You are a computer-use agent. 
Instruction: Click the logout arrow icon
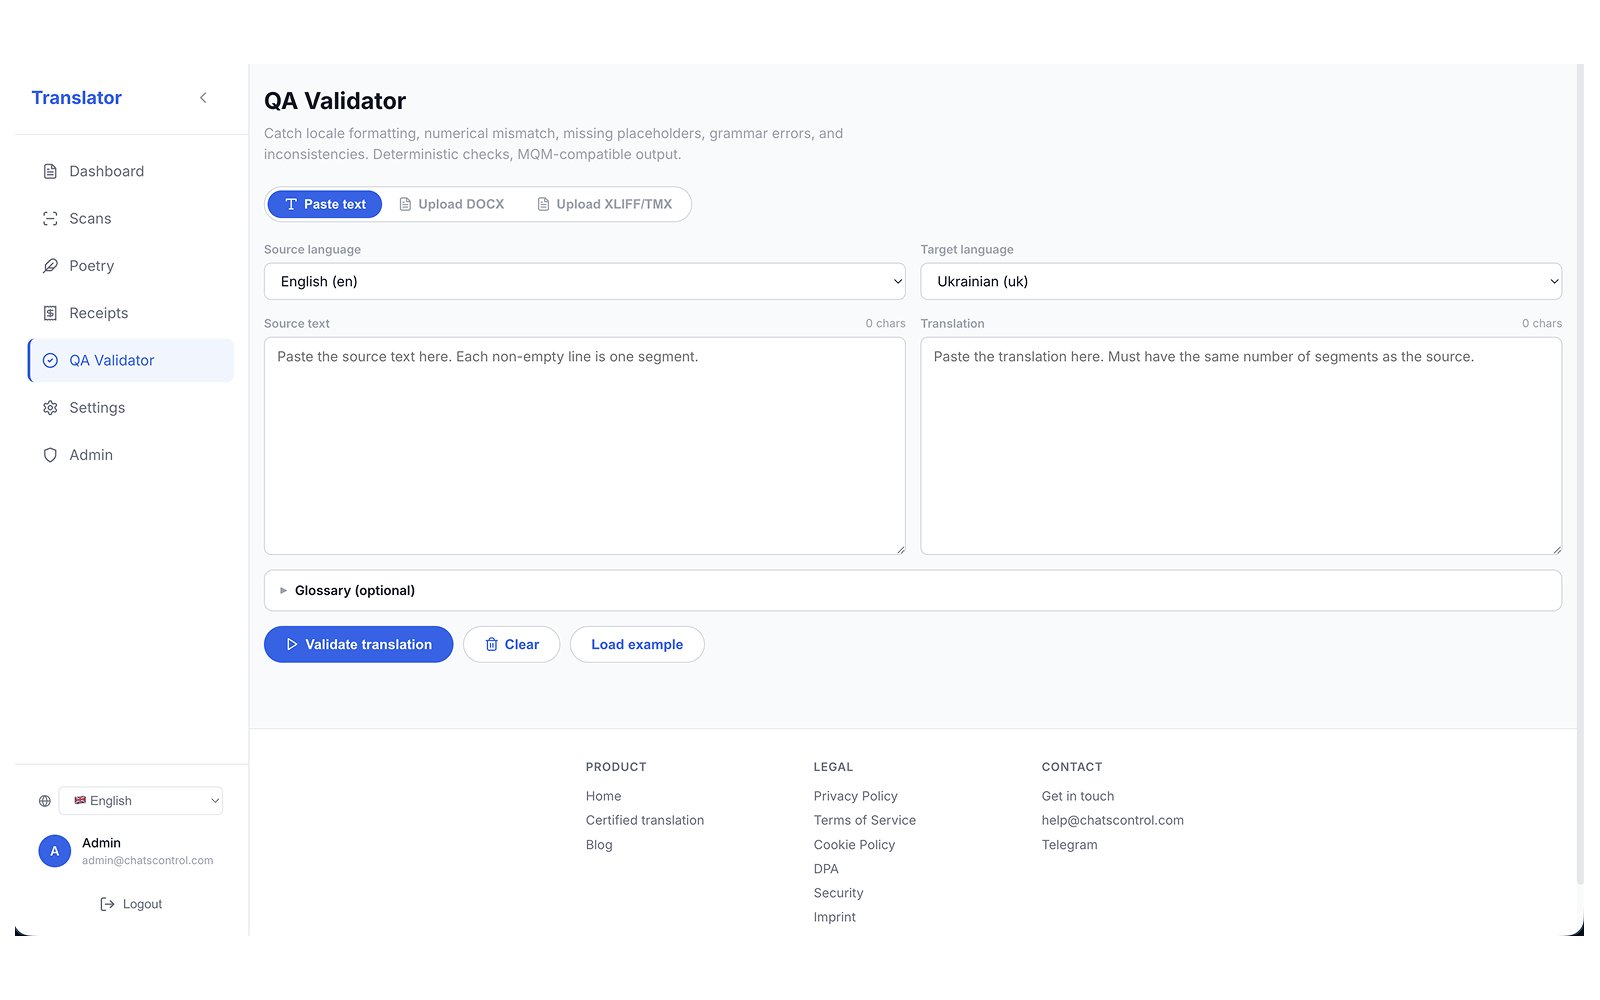107,904
